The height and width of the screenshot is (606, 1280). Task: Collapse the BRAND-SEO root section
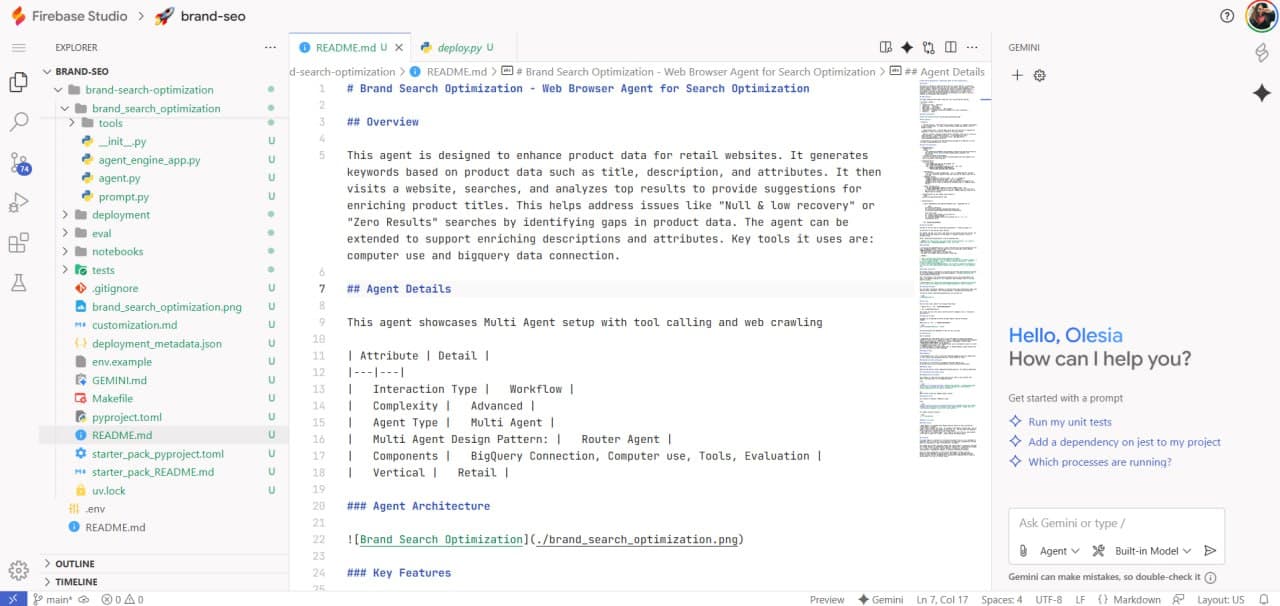tap(48, 71)
